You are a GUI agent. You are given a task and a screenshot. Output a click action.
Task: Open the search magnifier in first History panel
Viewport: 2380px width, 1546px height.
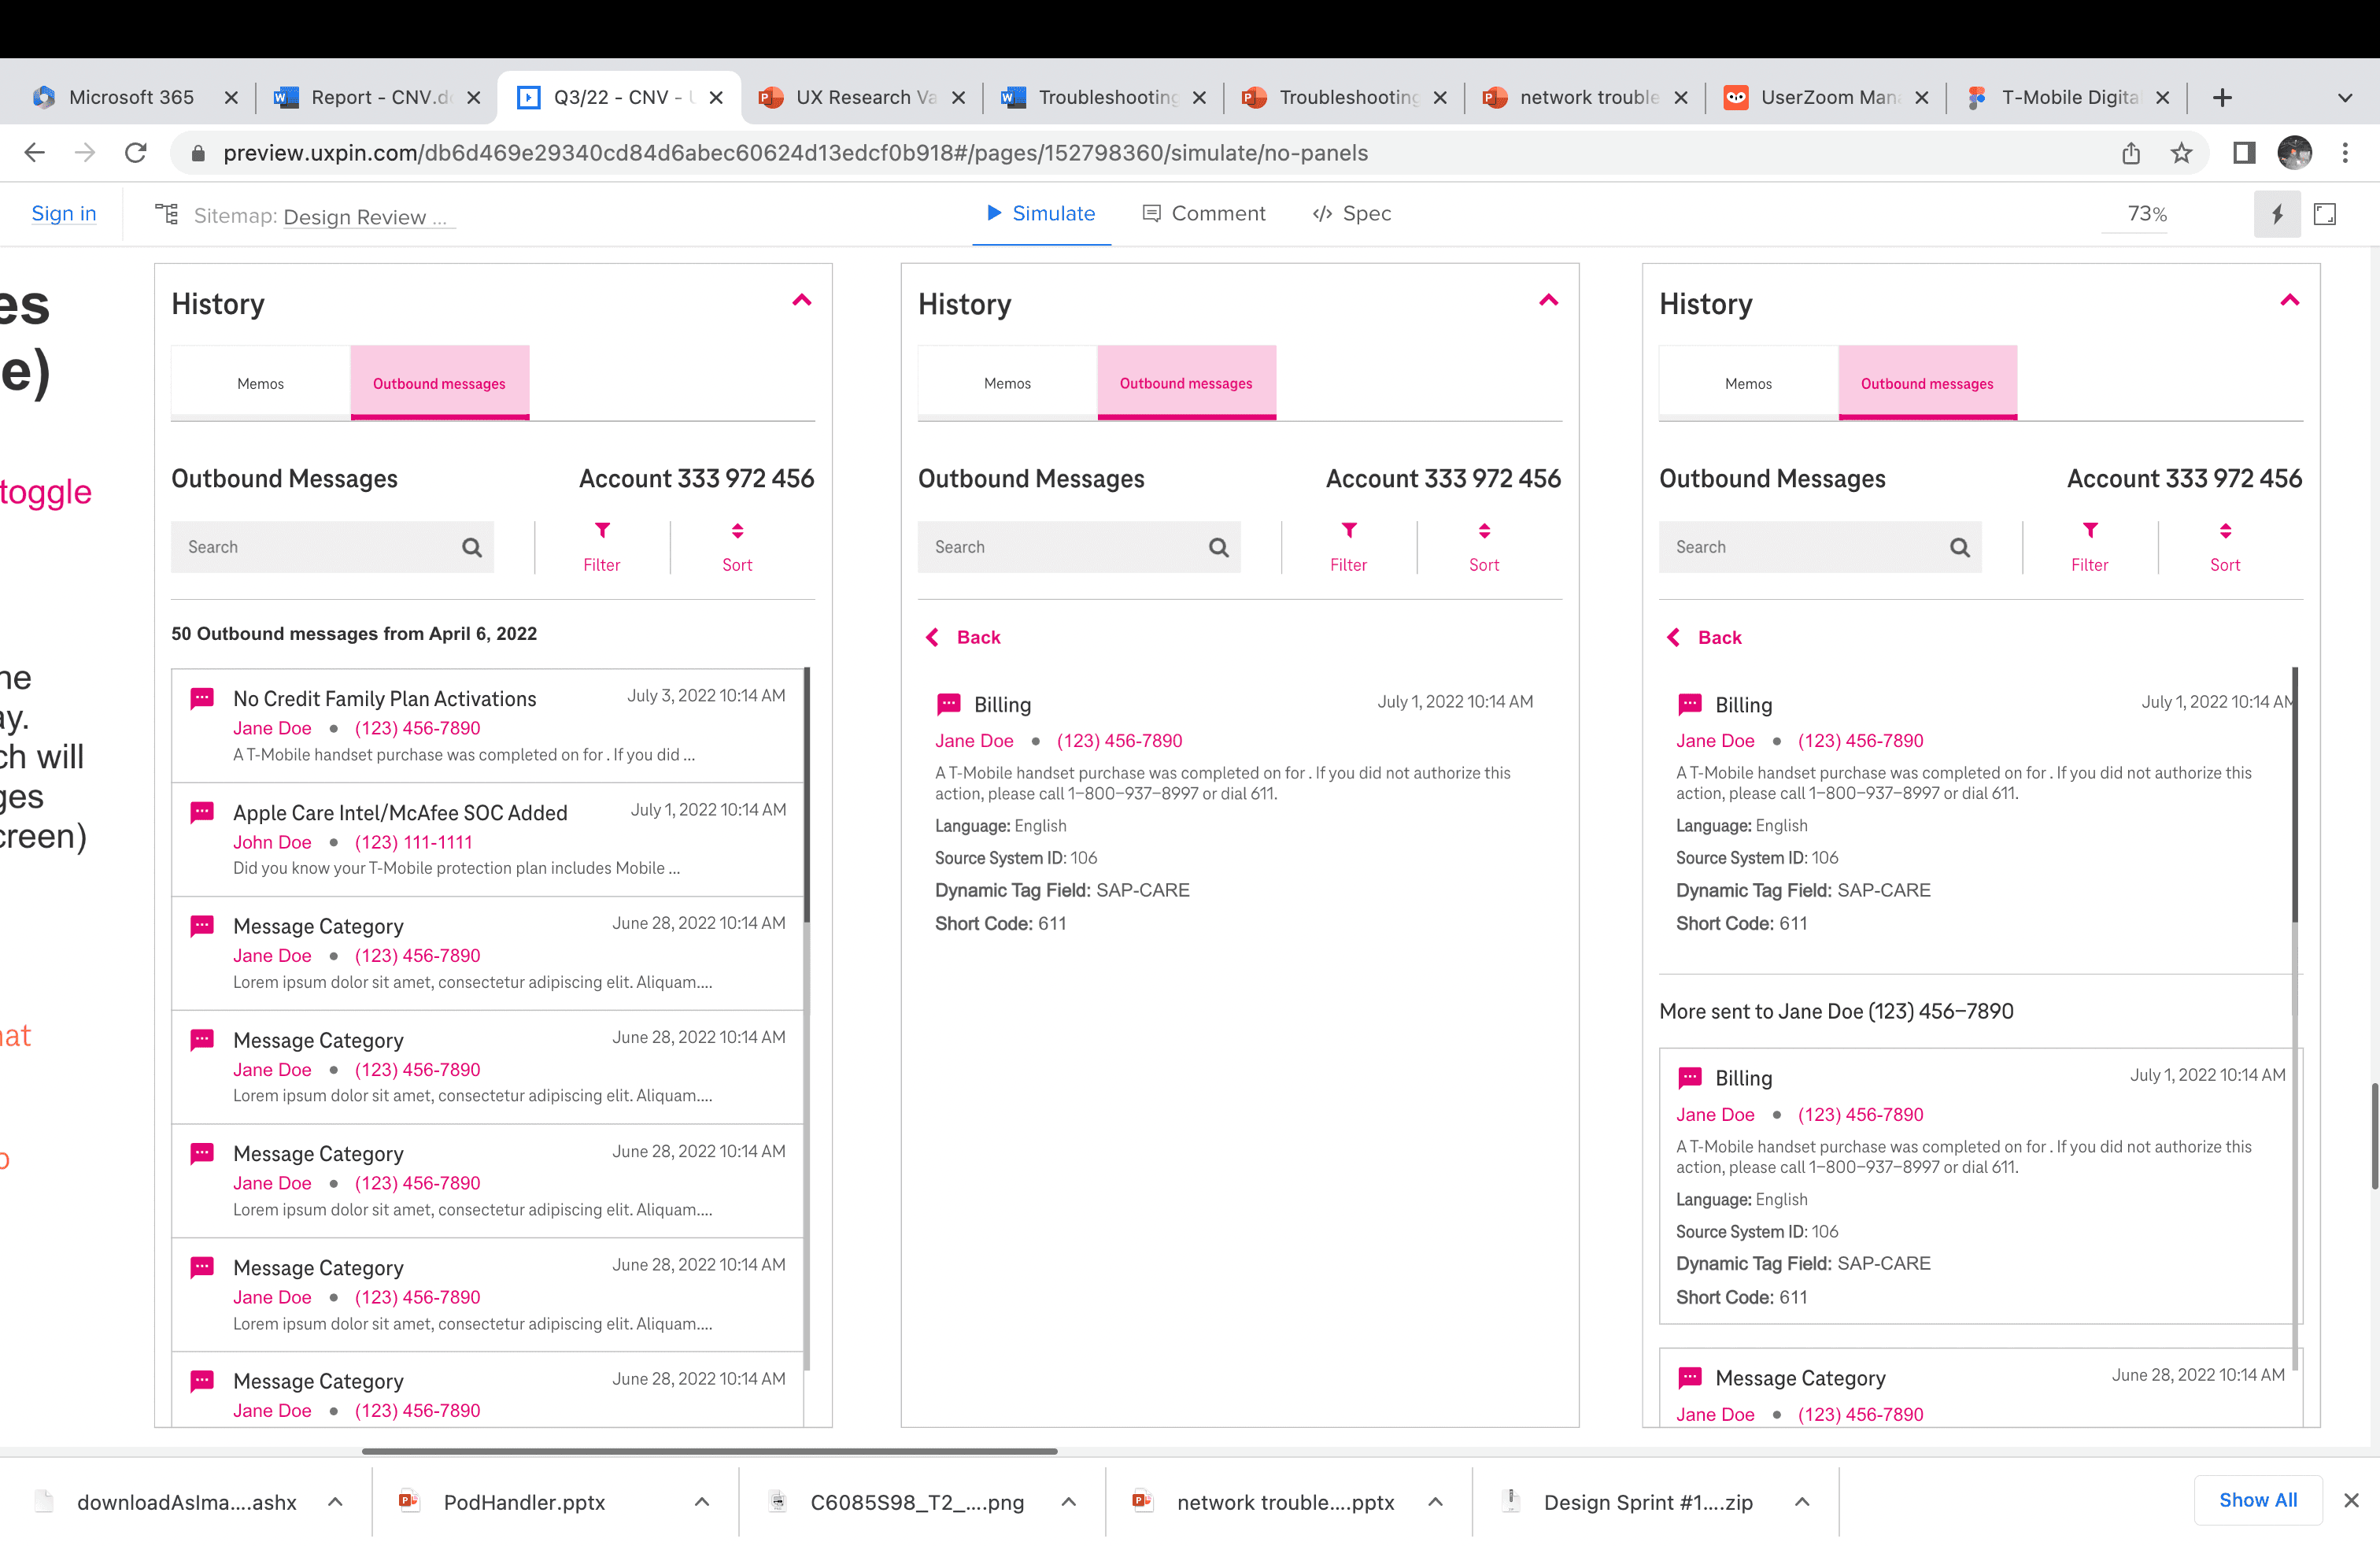(471, 547)
